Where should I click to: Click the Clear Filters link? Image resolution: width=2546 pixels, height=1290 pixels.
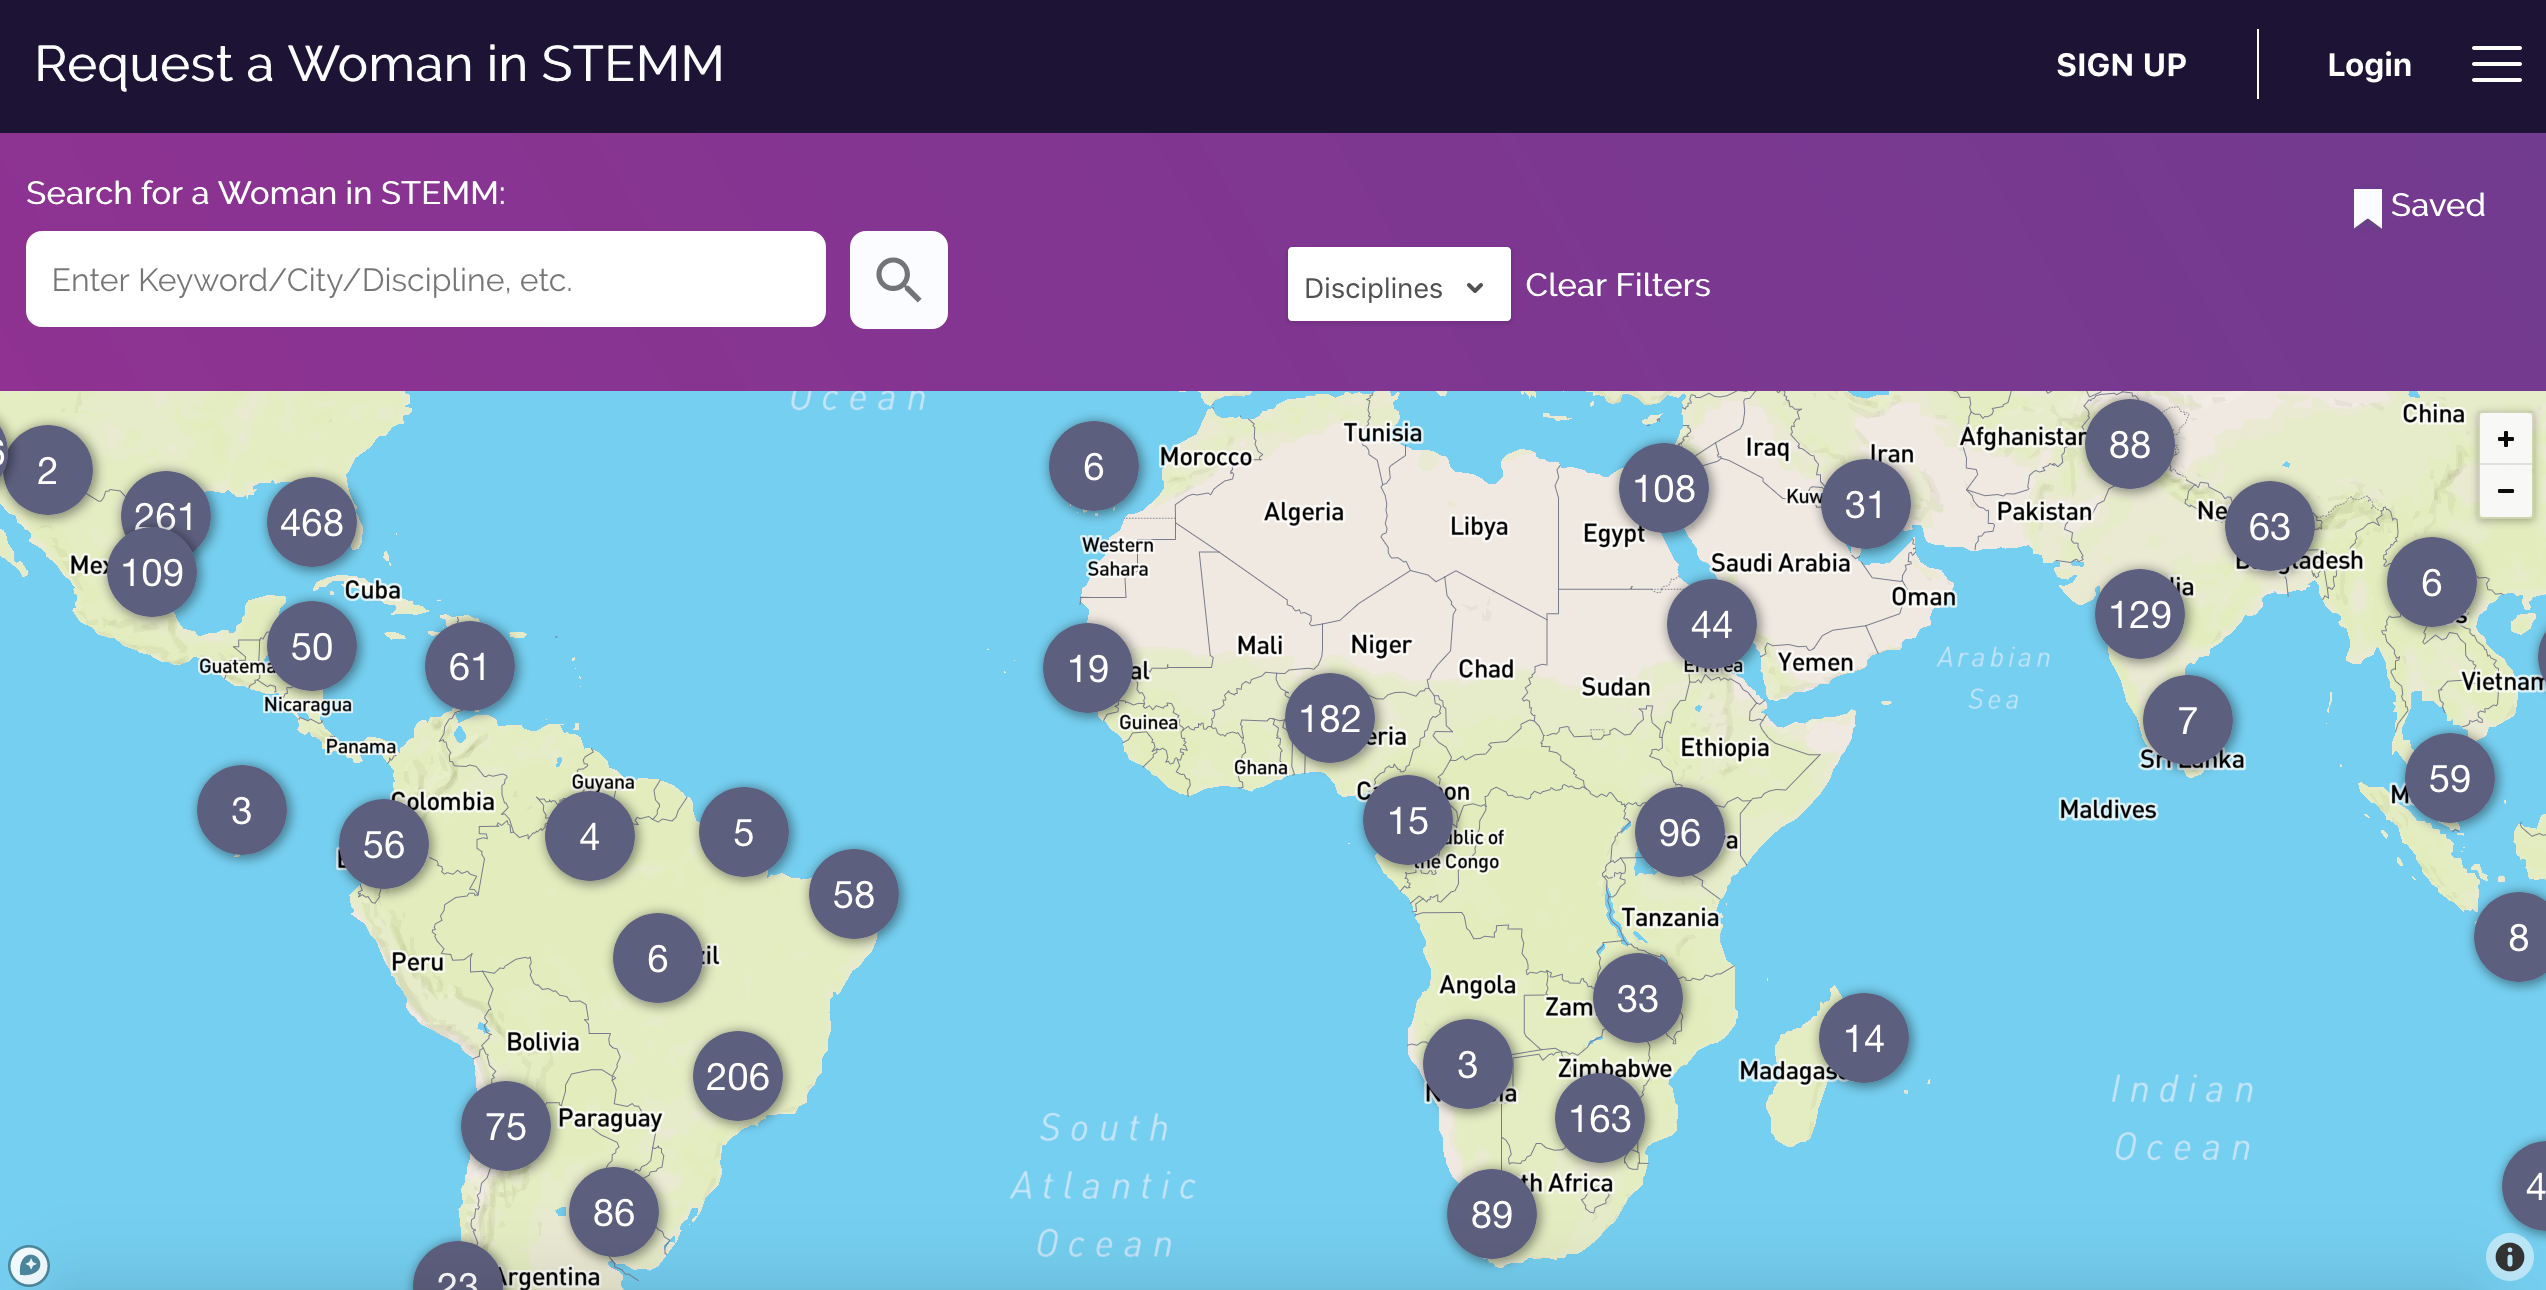(x=1617, y=286)
